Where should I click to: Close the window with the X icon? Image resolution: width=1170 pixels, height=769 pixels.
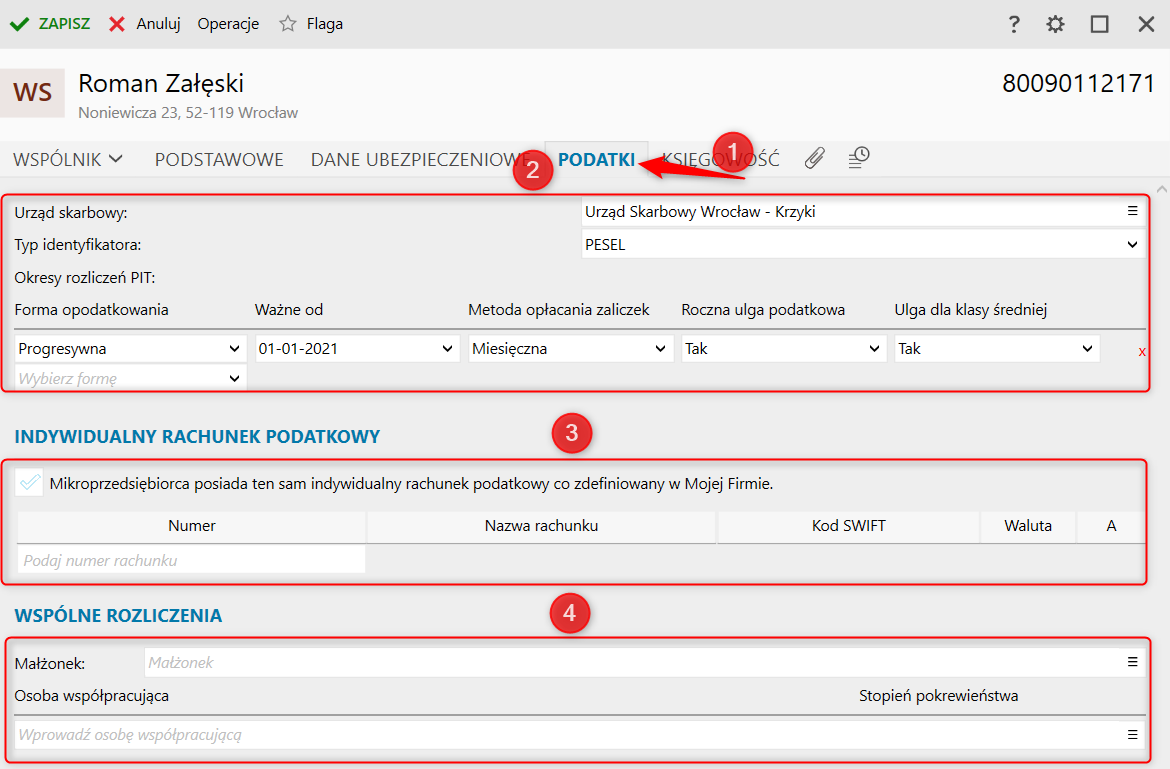click(1146, 24)
